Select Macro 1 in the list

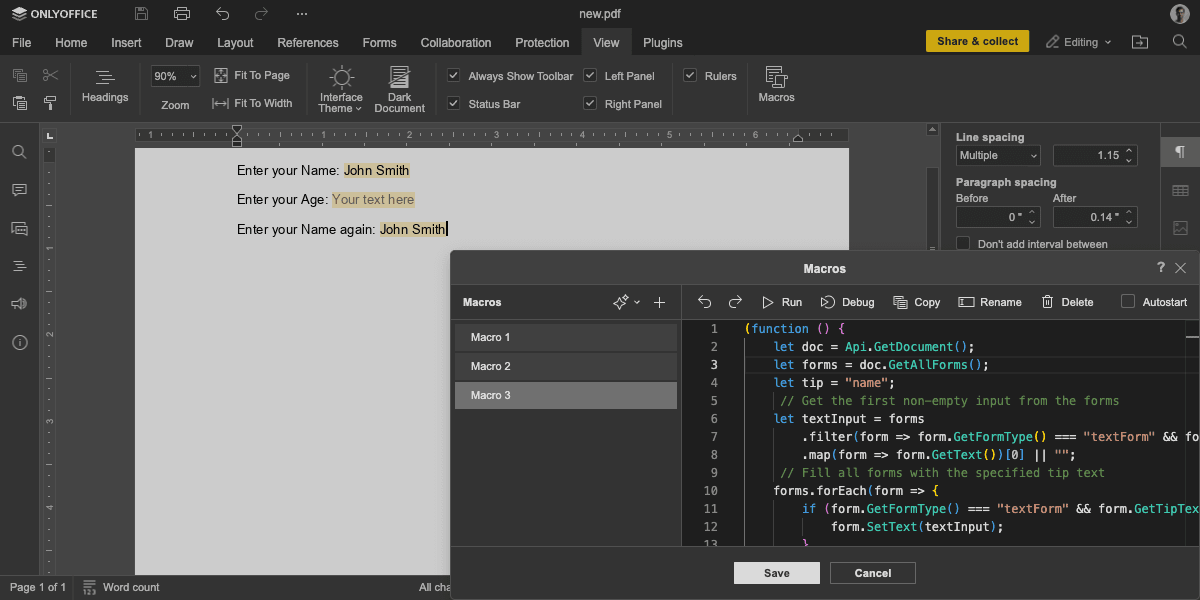point(566,337)
